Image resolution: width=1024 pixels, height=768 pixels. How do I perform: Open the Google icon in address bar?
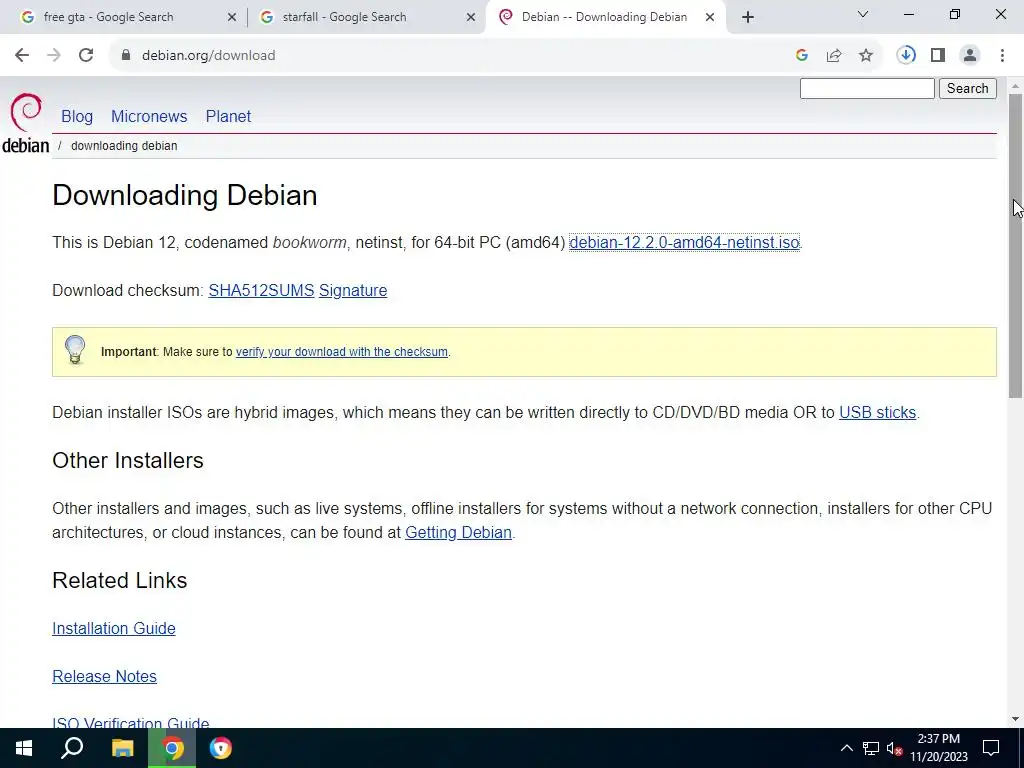coord(802,56)
